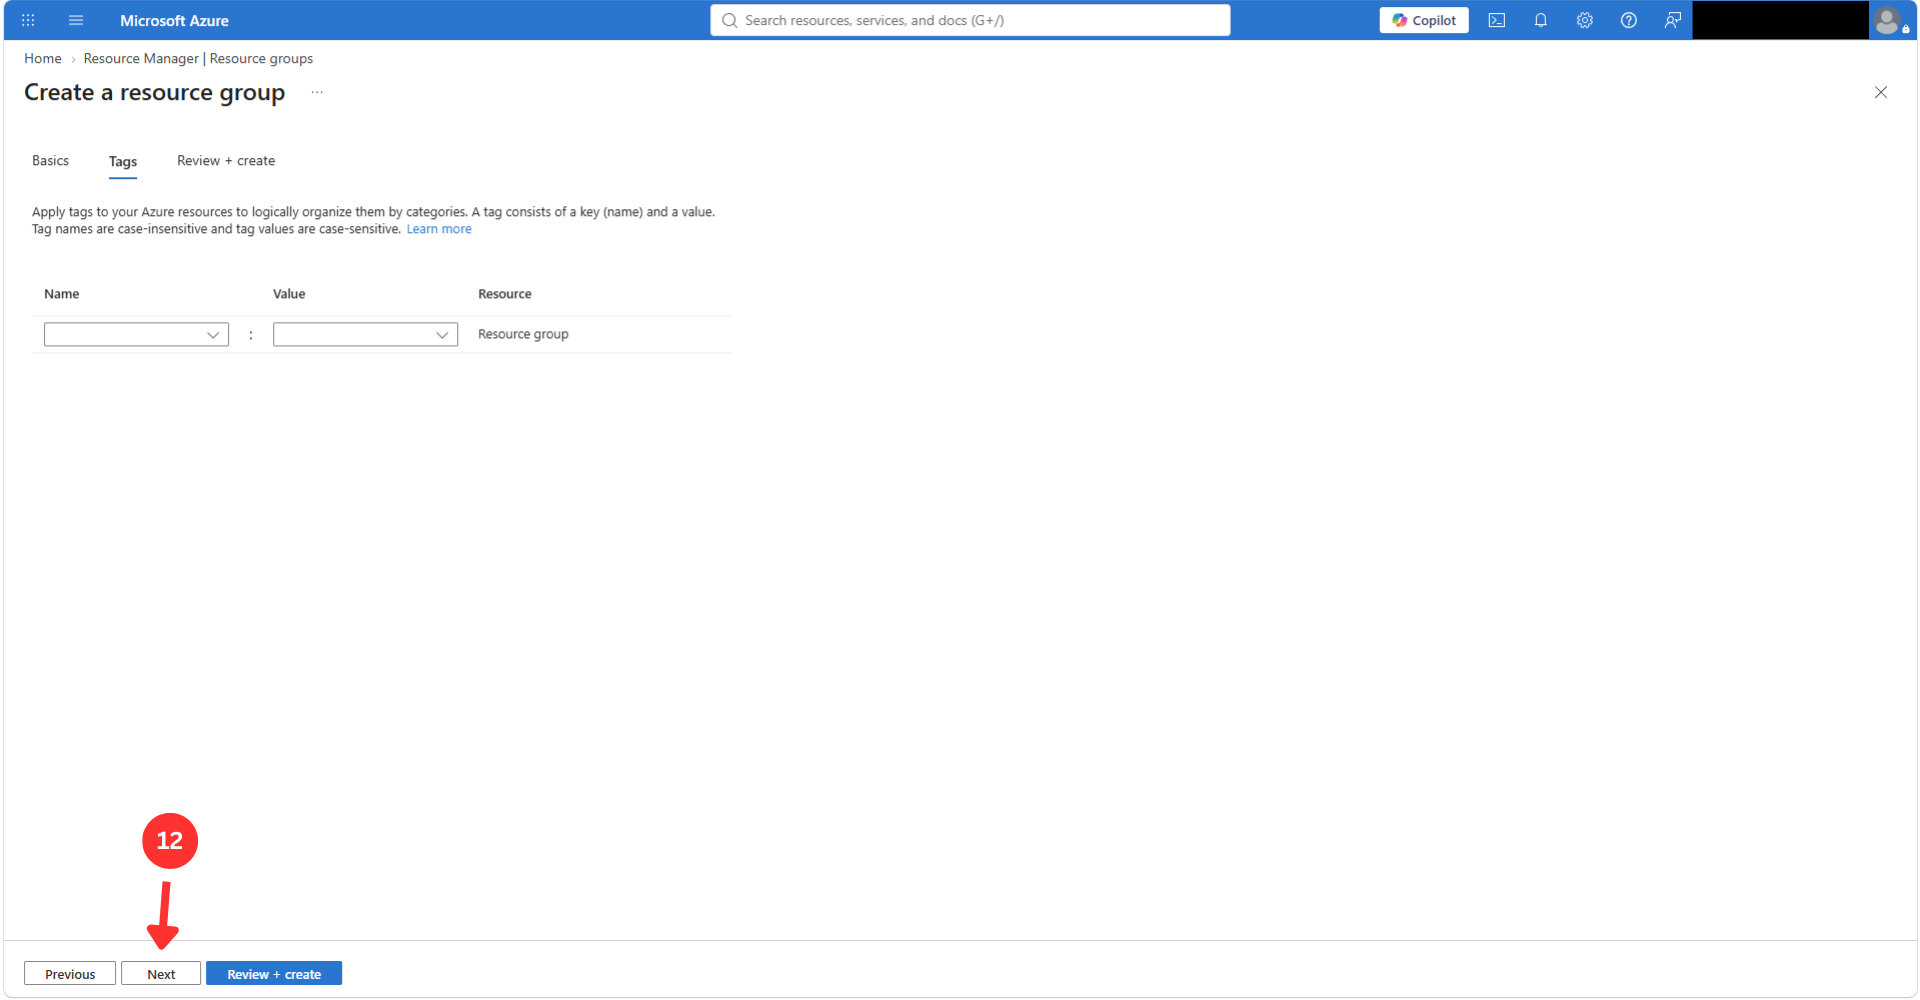Image resolution: width=1920 pixels, height=1000 pixels.
Task: Open portal settings gear
Action: [x=1585, y=20]
